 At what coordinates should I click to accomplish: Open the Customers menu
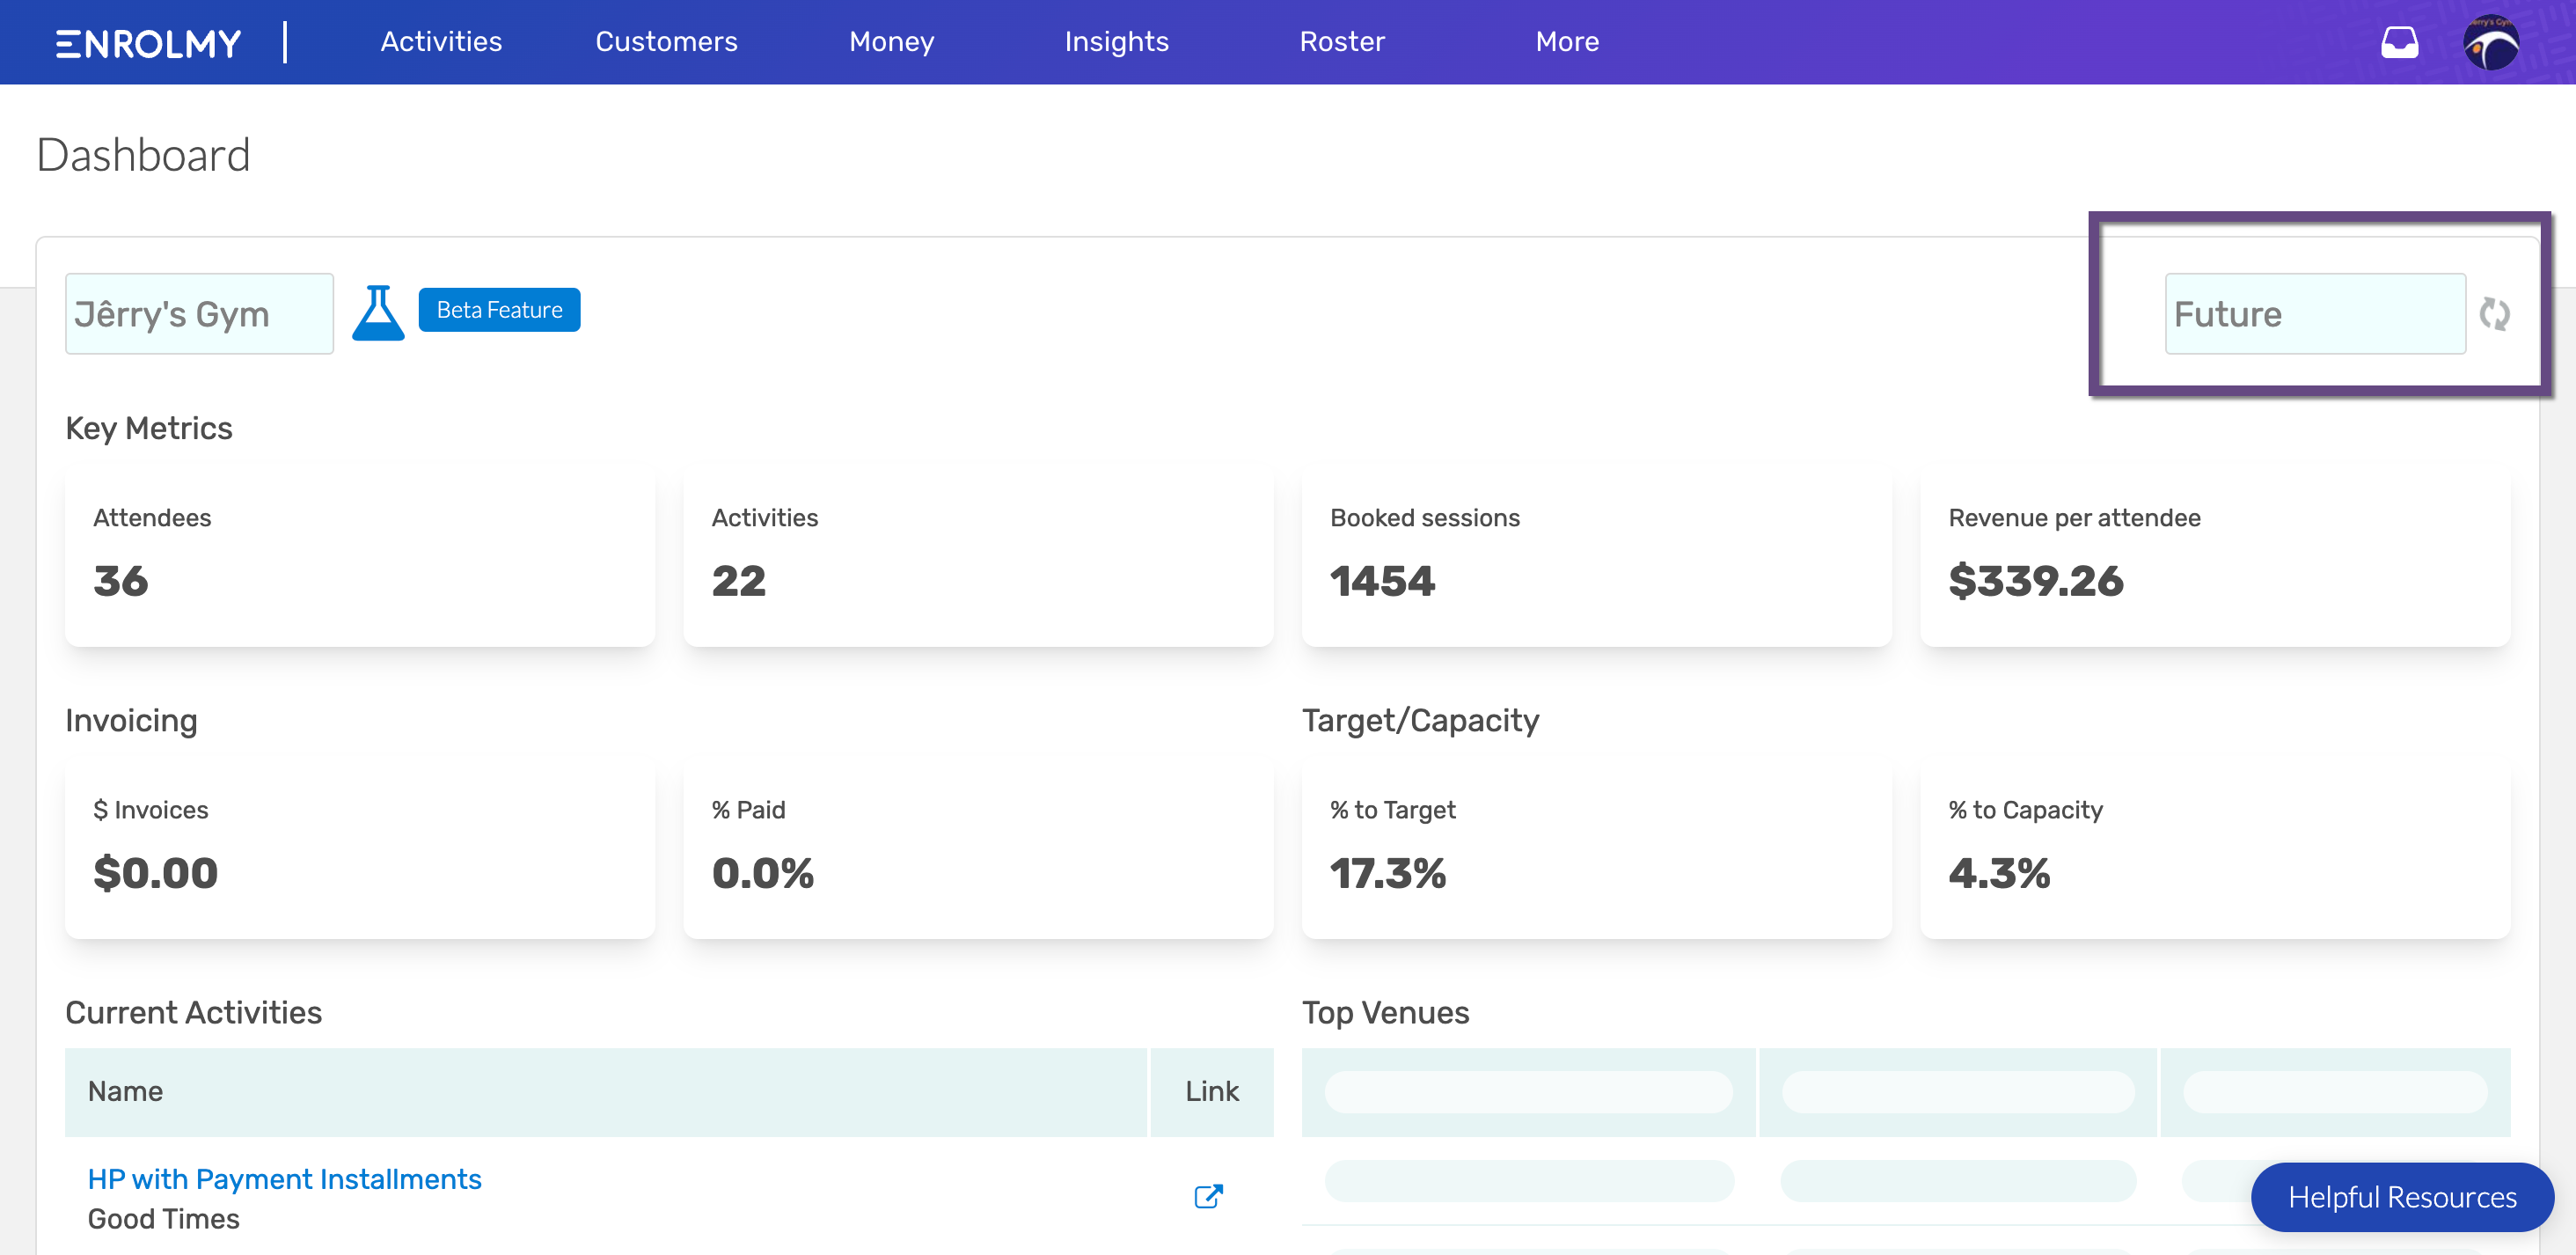click(x=666, y=42)
